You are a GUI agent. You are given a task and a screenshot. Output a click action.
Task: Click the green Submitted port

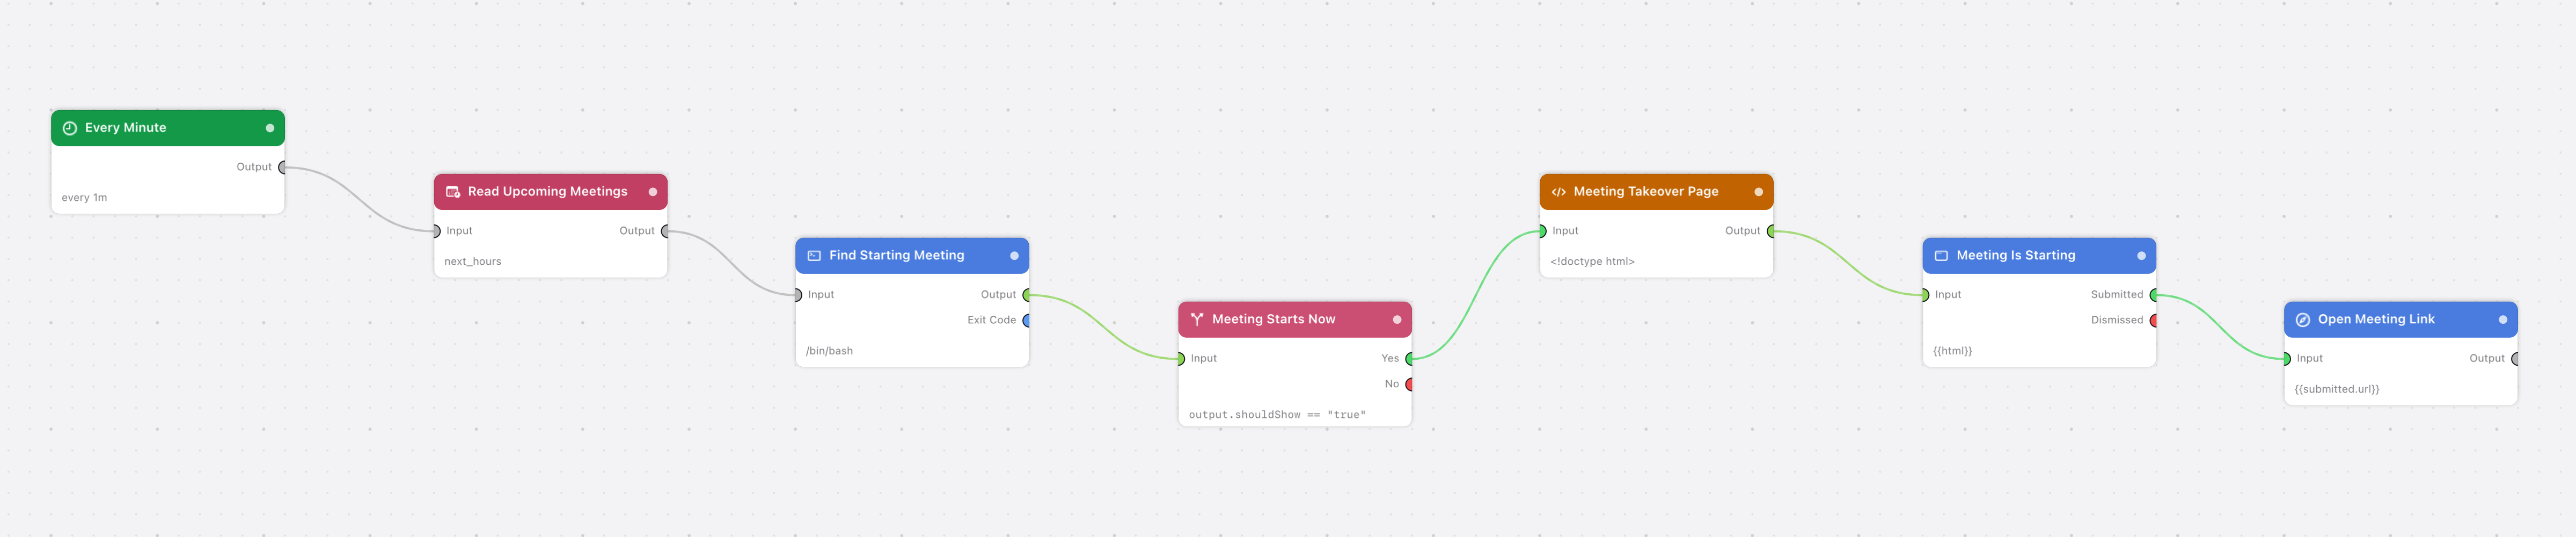tap(2153, 295)
